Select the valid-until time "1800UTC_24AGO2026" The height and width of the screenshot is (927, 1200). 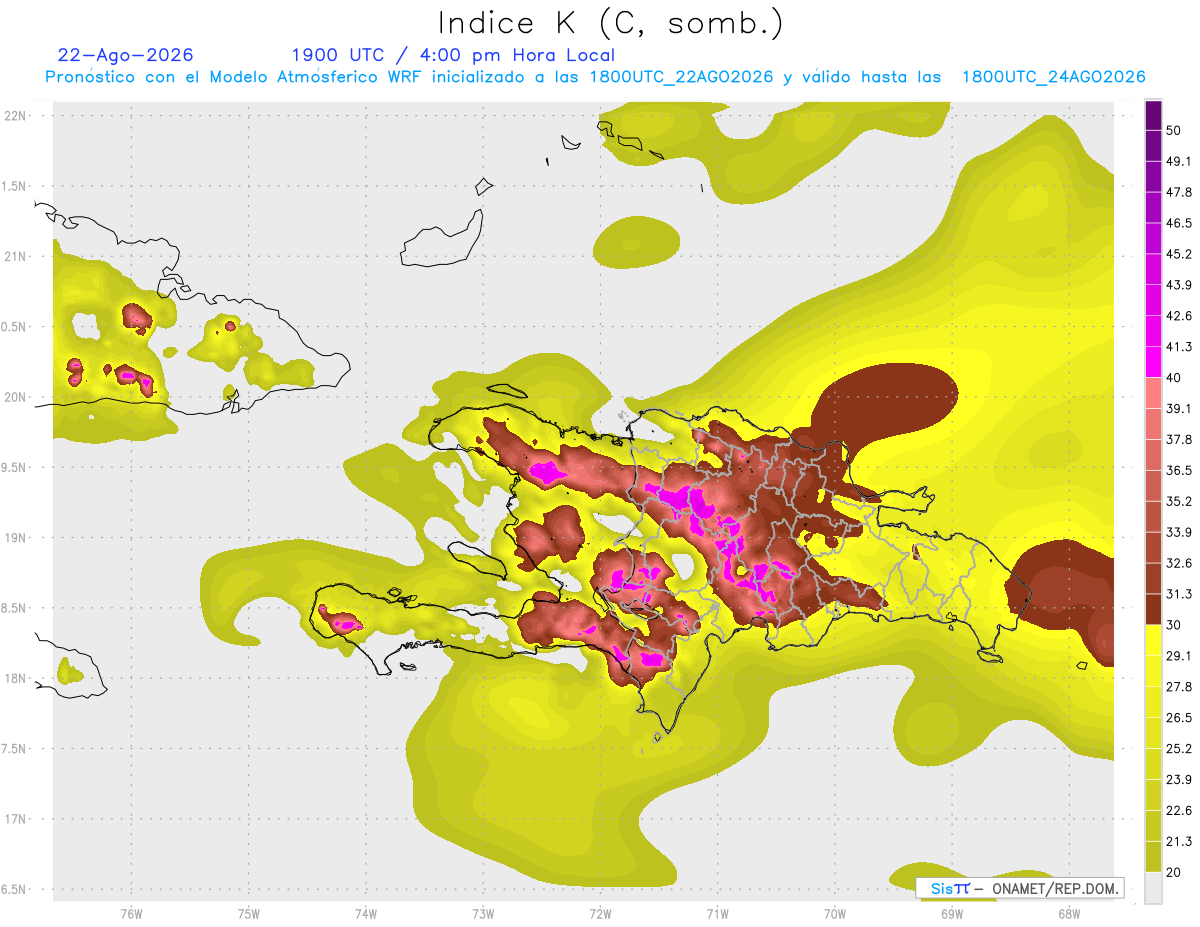pyautogui.click(x=1053, y=77)
